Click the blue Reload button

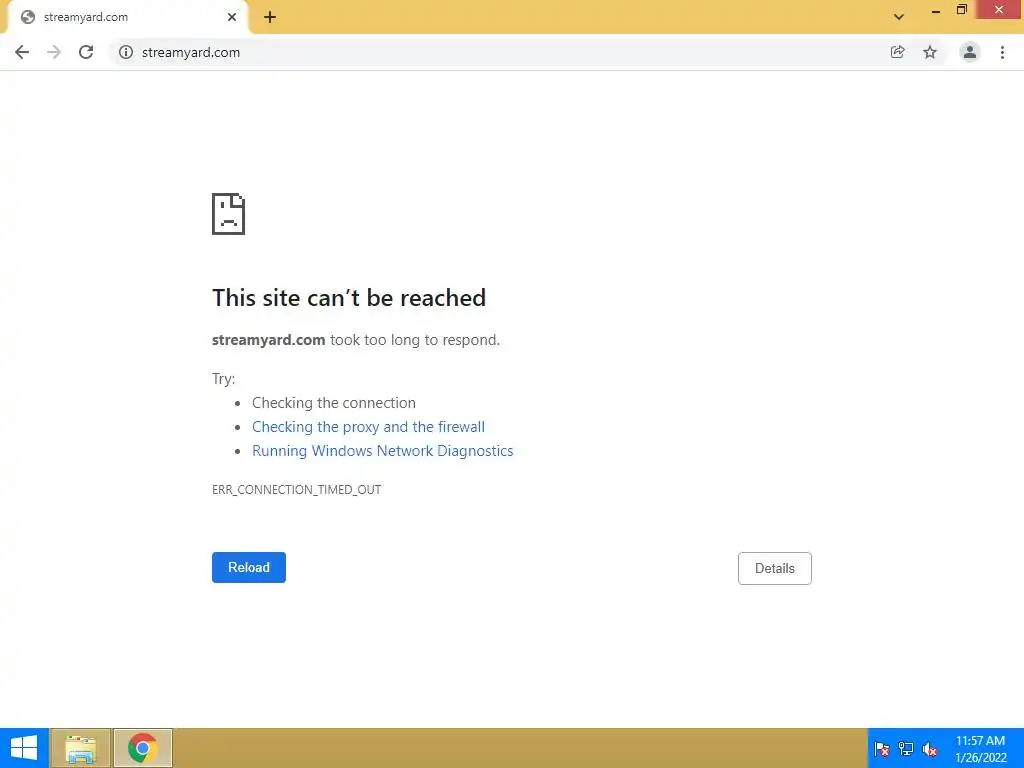[249, 568]
